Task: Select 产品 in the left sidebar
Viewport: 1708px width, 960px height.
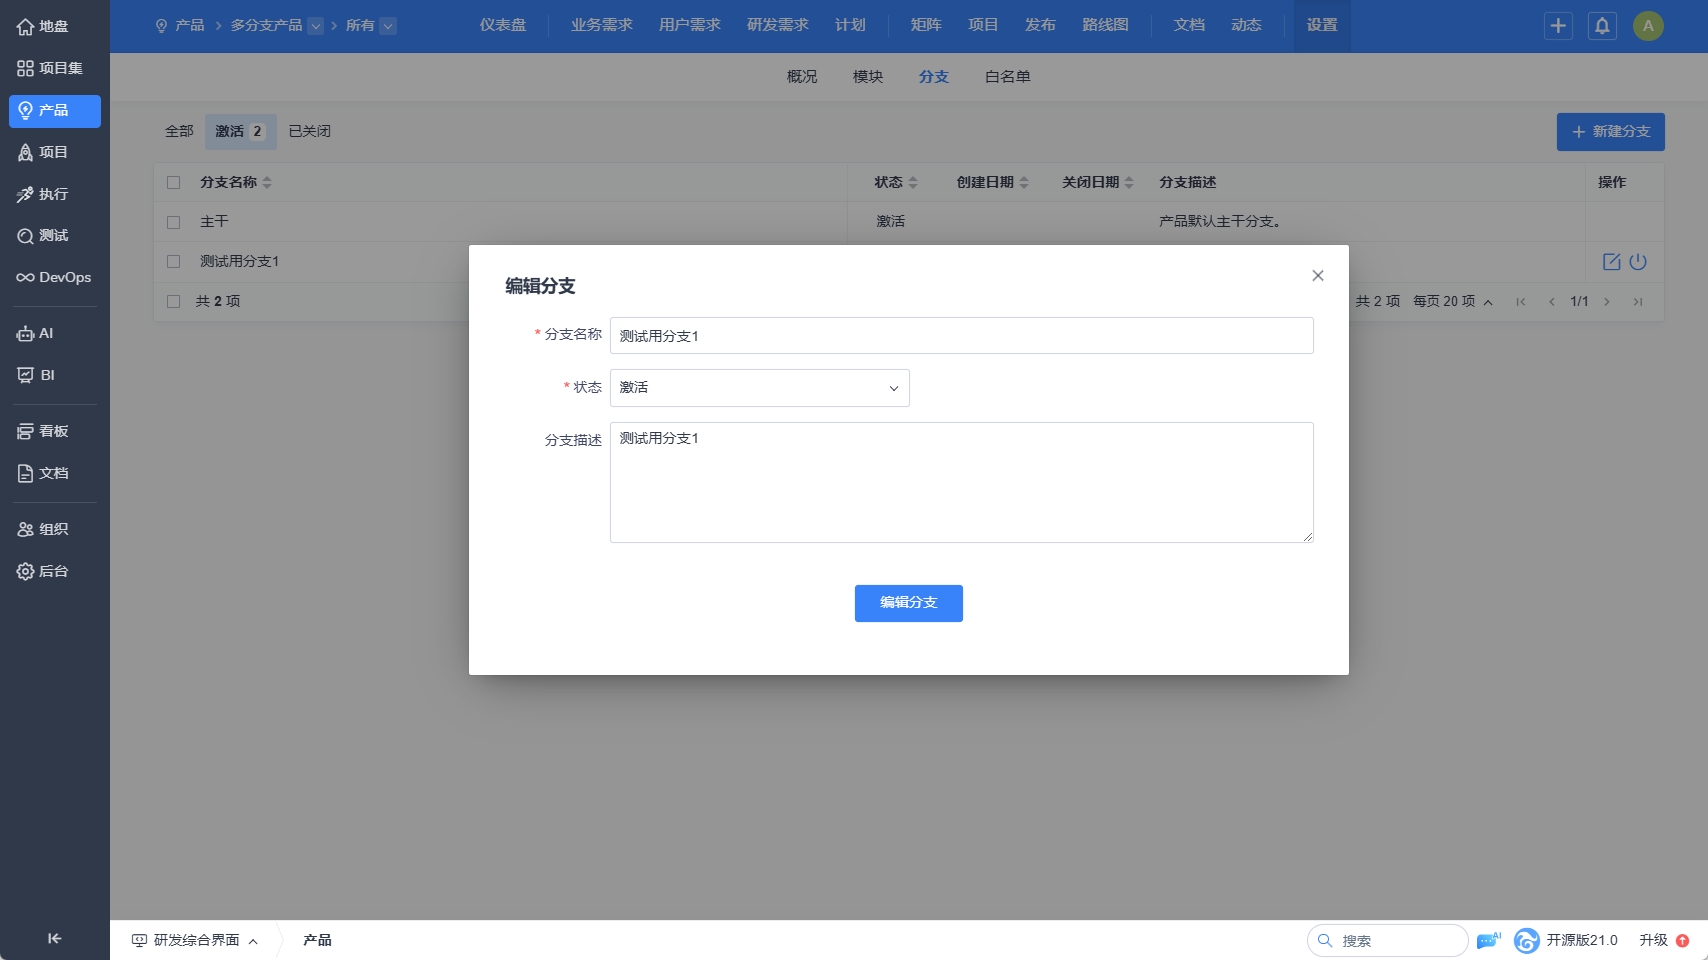Action: 54,111
